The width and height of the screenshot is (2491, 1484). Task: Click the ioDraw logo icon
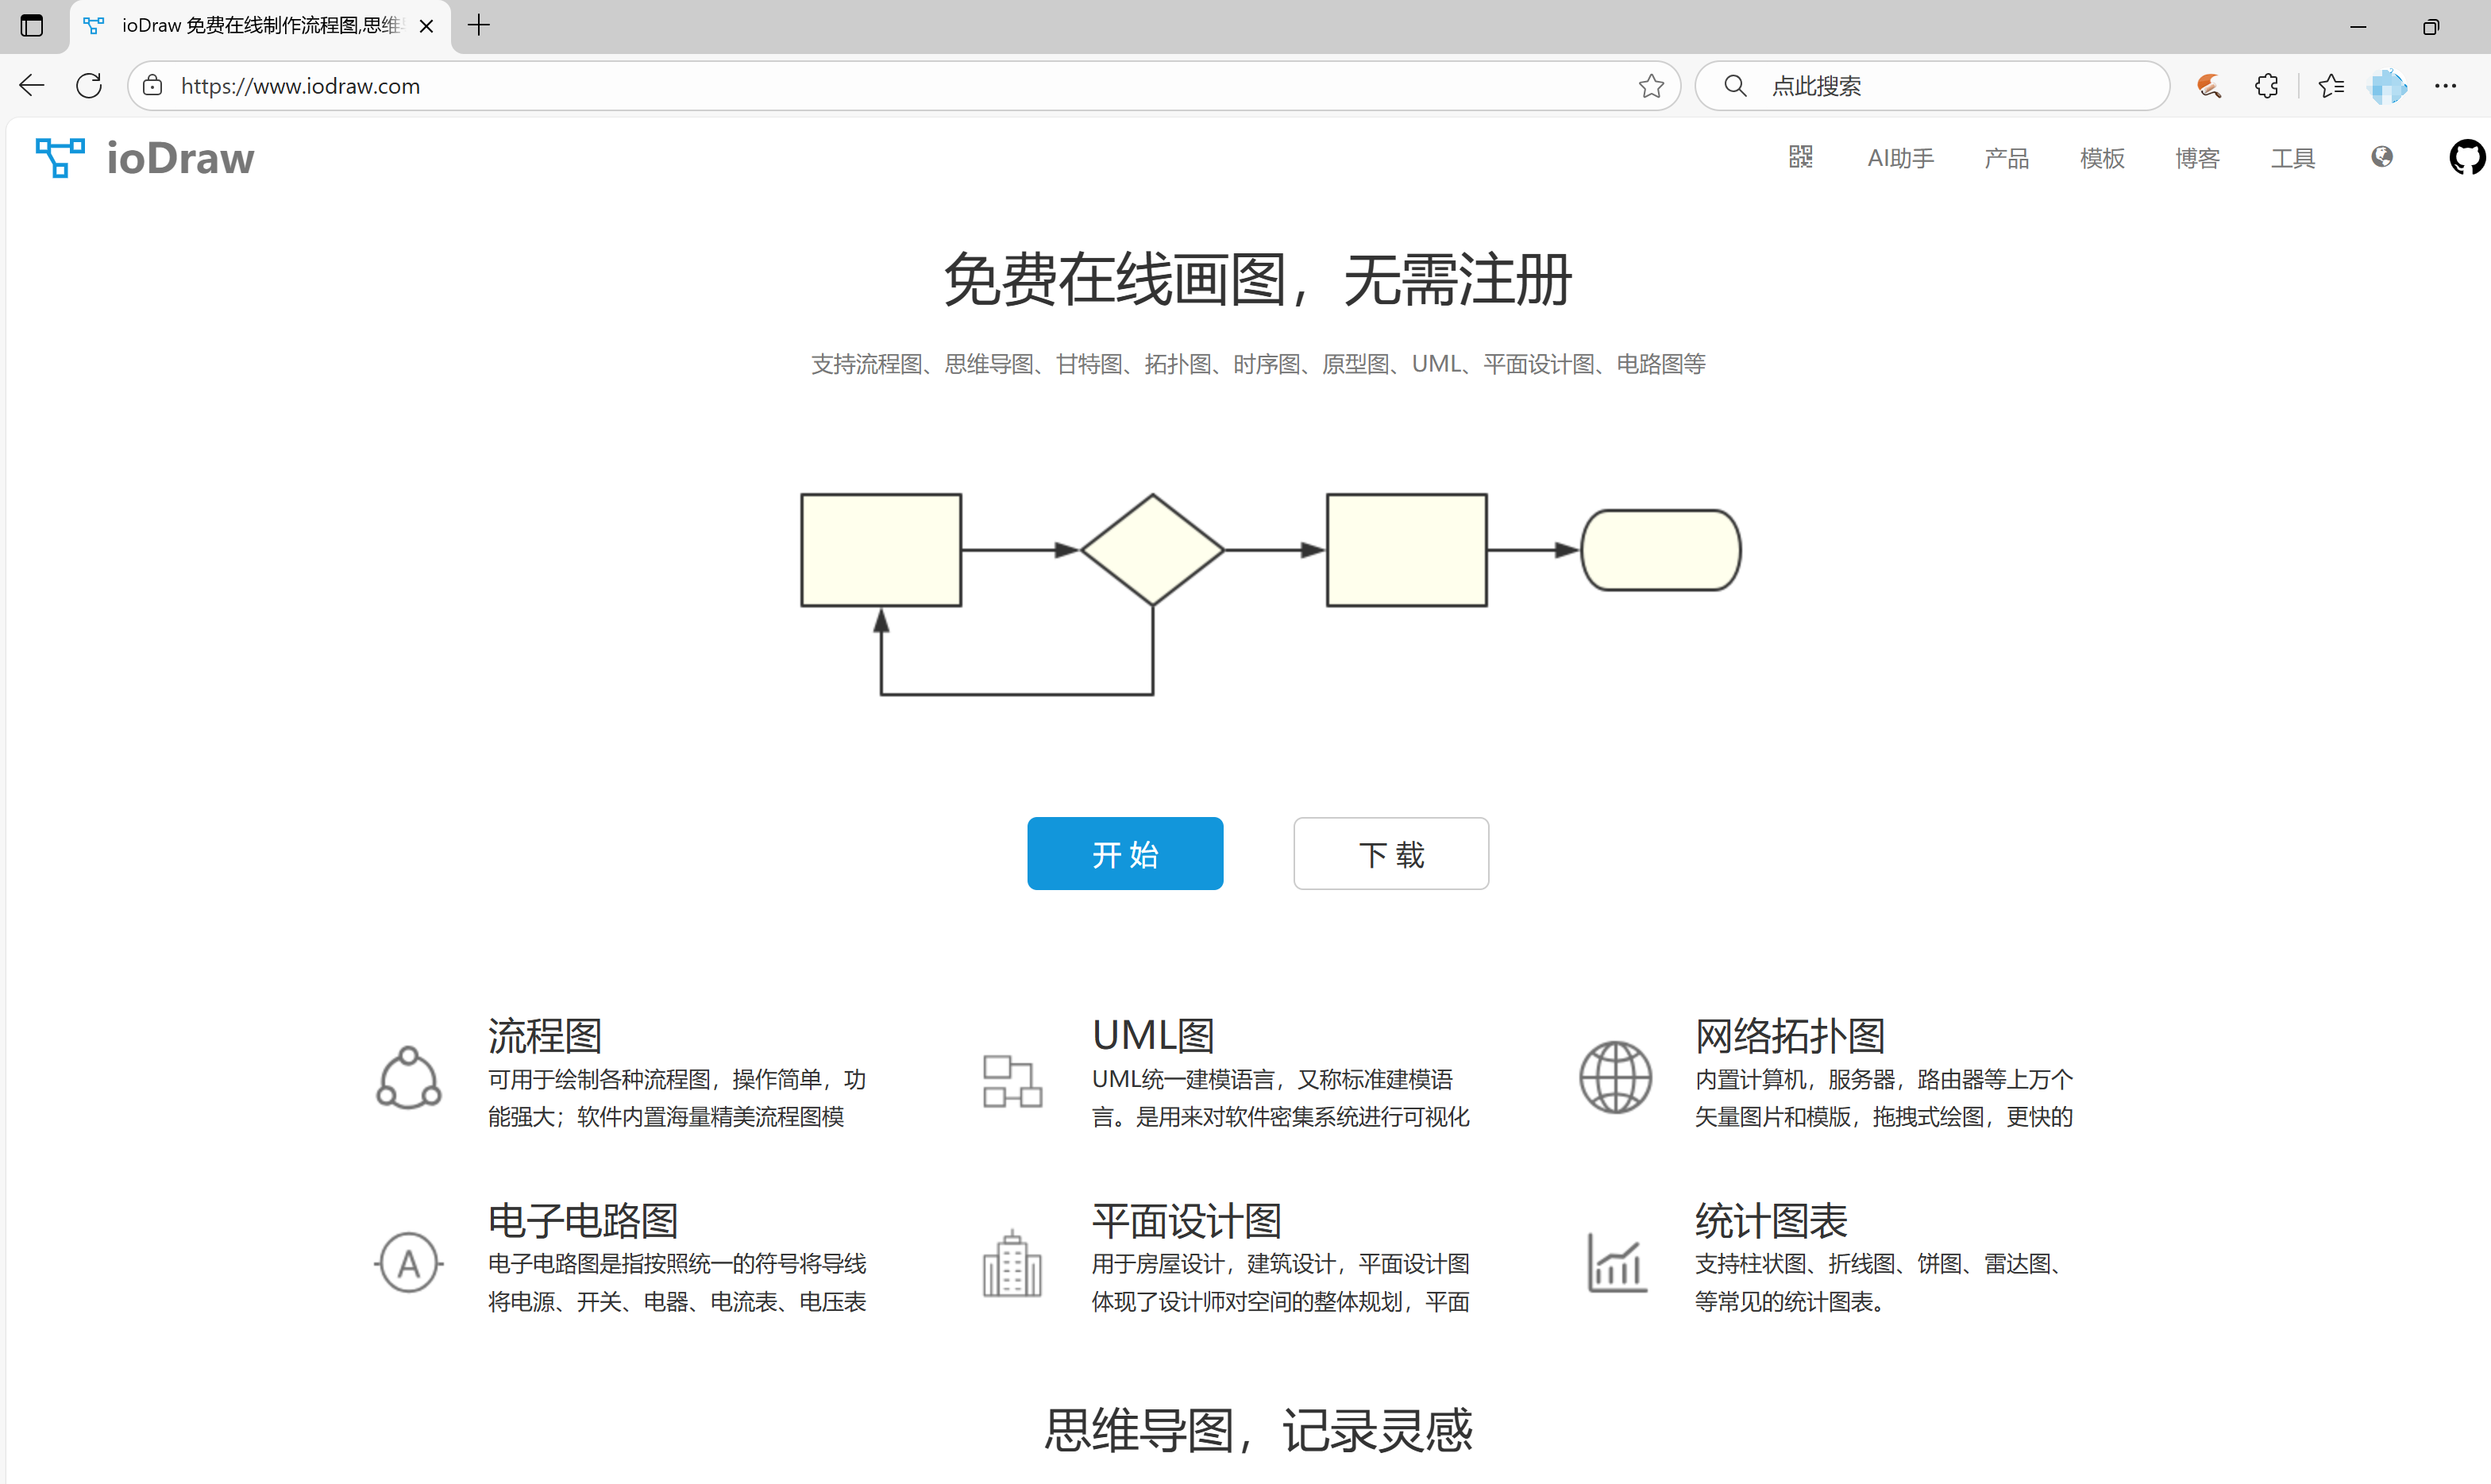(60, 158)
